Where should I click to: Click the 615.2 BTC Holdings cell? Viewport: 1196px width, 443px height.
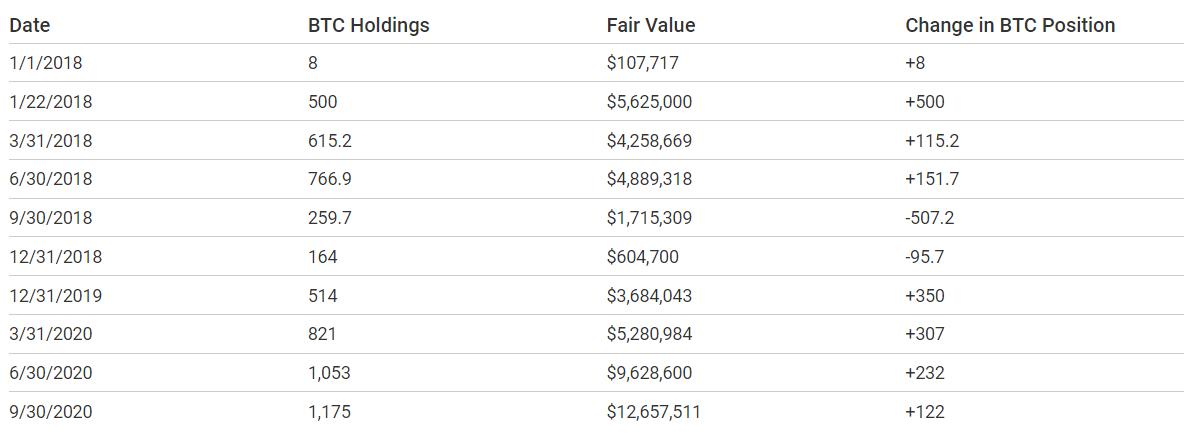330,141
